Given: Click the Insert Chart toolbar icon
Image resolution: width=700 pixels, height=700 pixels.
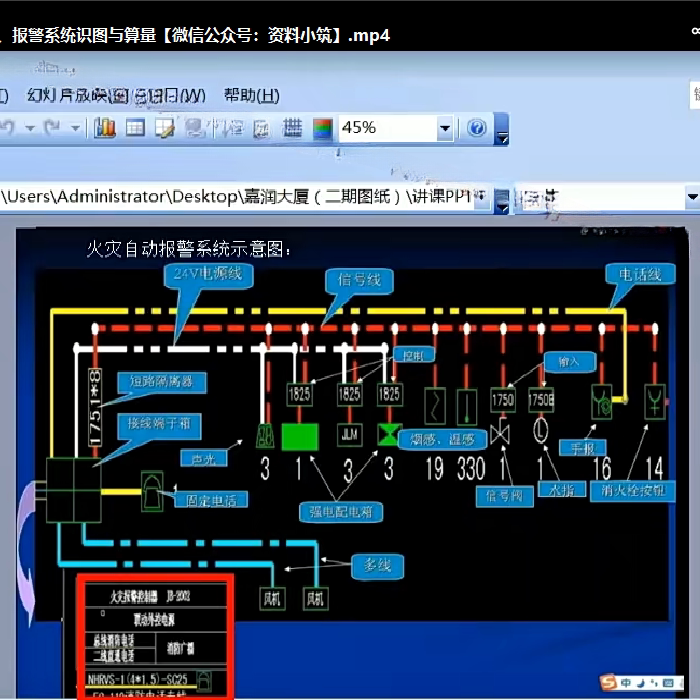Looking at the screenshot, I should coord(105,128).
